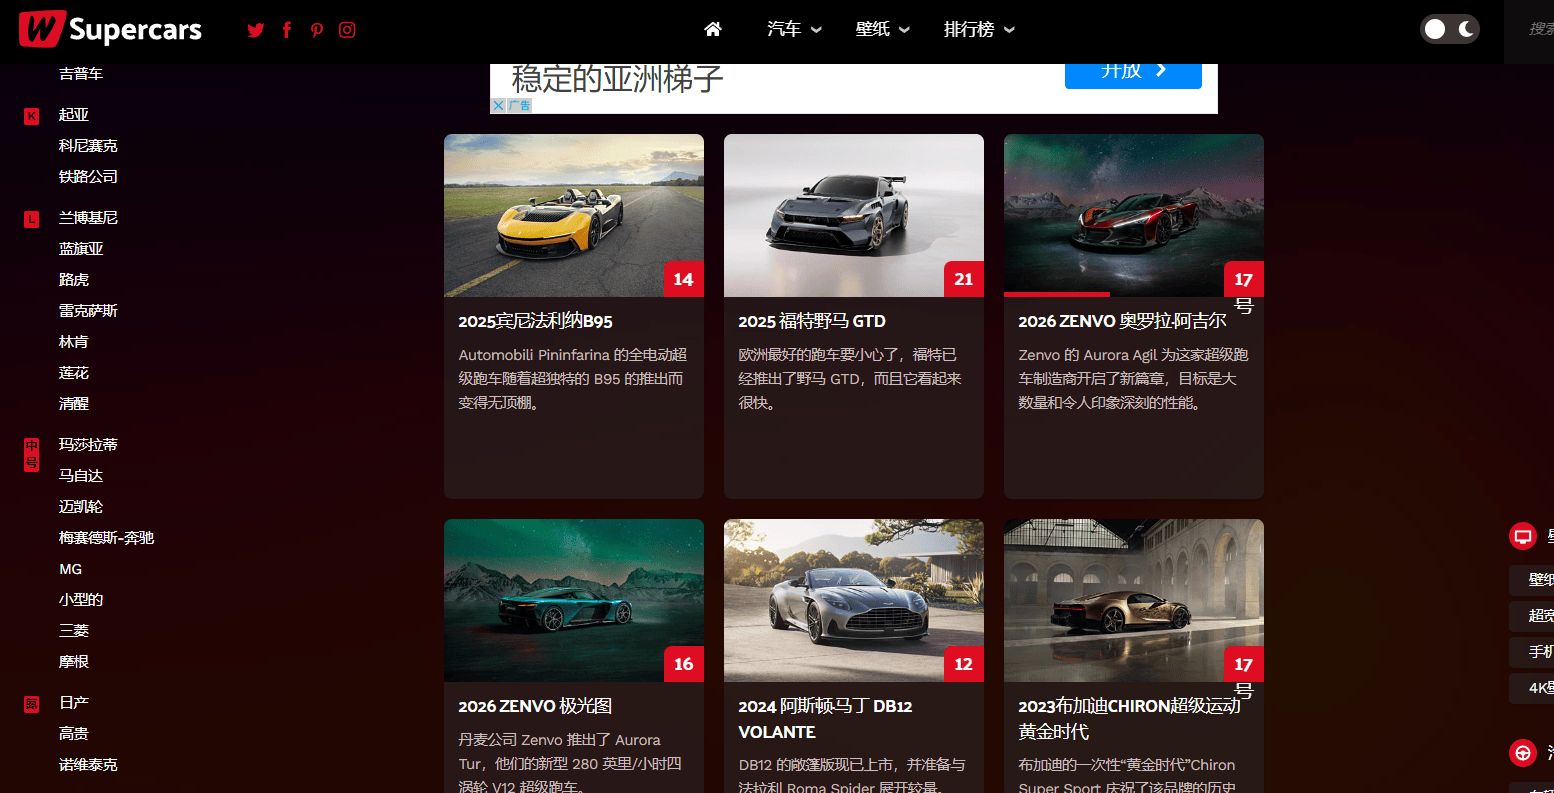The height and width of the screenshot is (793, 1554).
Task: Close the ad with the X button
Action: [x=498, y=105]
